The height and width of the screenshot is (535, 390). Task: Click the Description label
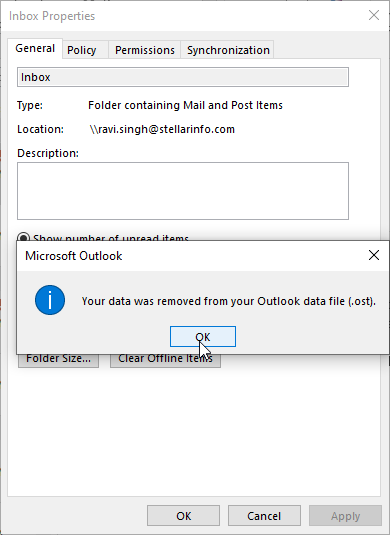pos(48,153)
